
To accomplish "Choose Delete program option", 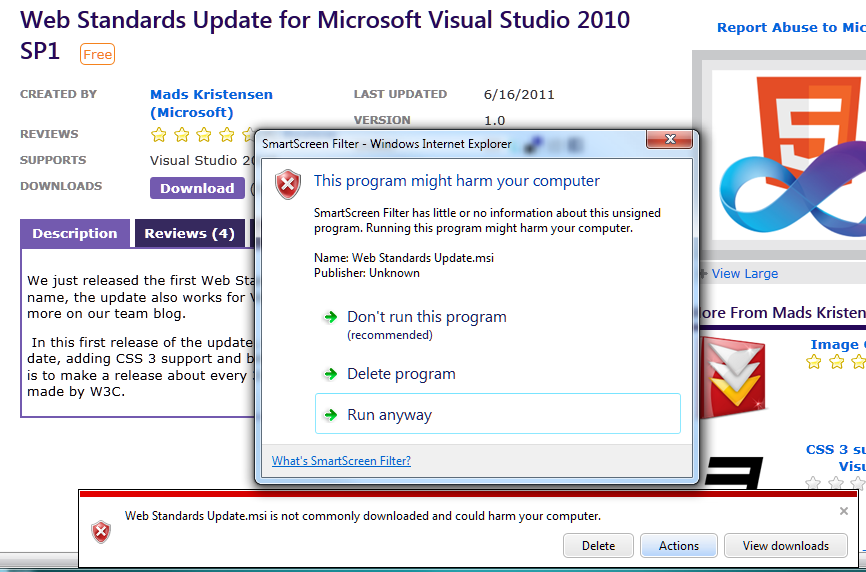I will pos(498,374).
